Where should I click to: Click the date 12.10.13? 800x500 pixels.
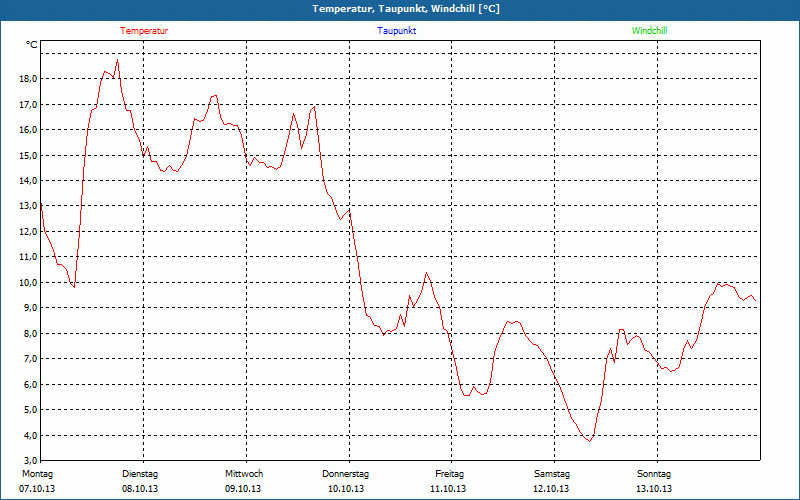click(551, 489)
